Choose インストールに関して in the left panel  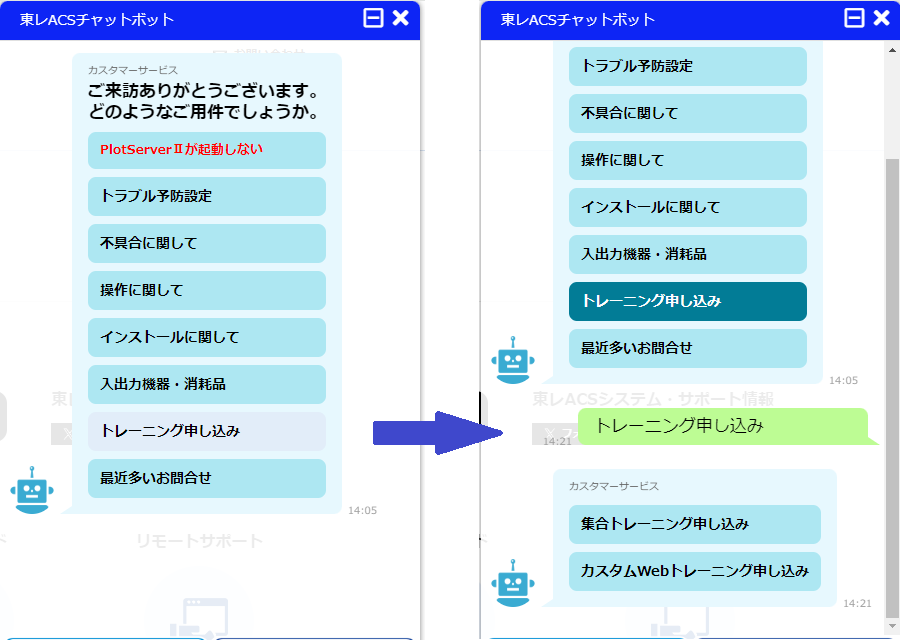206,337
